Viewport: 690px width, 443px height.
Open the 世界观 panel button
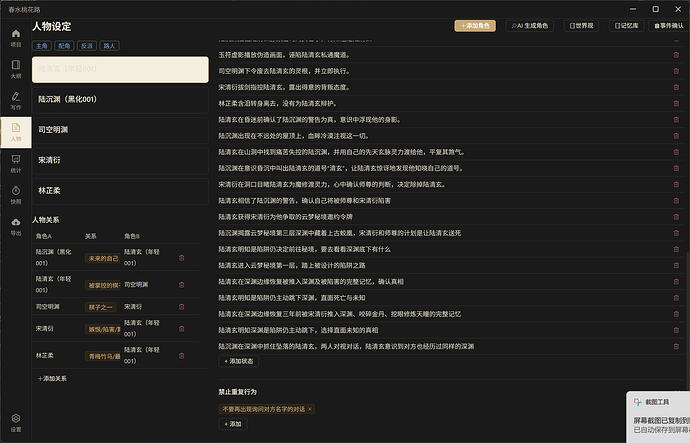[581, 26]
